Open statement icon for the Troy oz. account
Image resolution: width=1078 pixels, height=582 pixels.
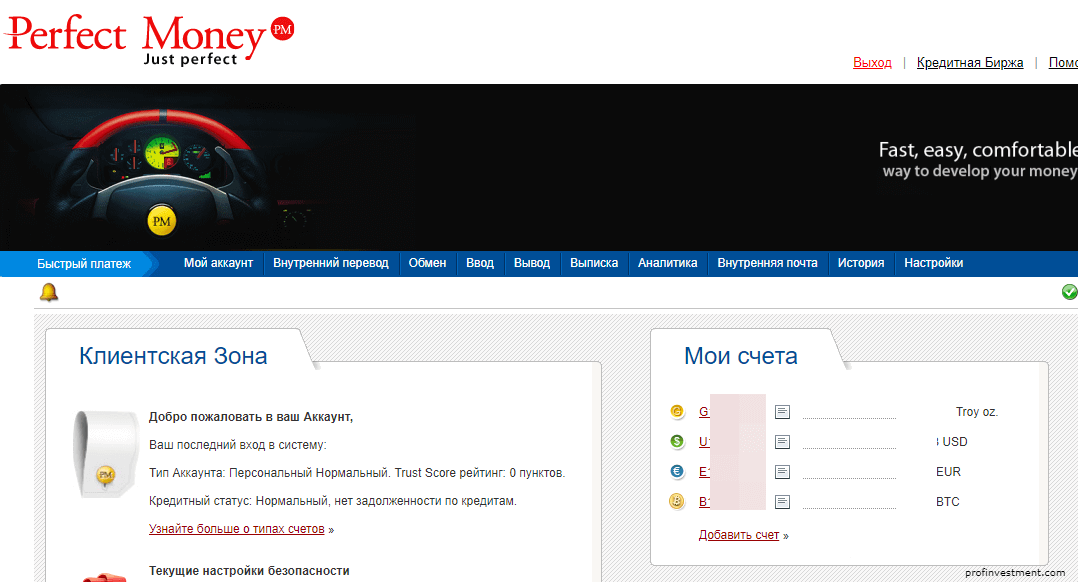782,412
